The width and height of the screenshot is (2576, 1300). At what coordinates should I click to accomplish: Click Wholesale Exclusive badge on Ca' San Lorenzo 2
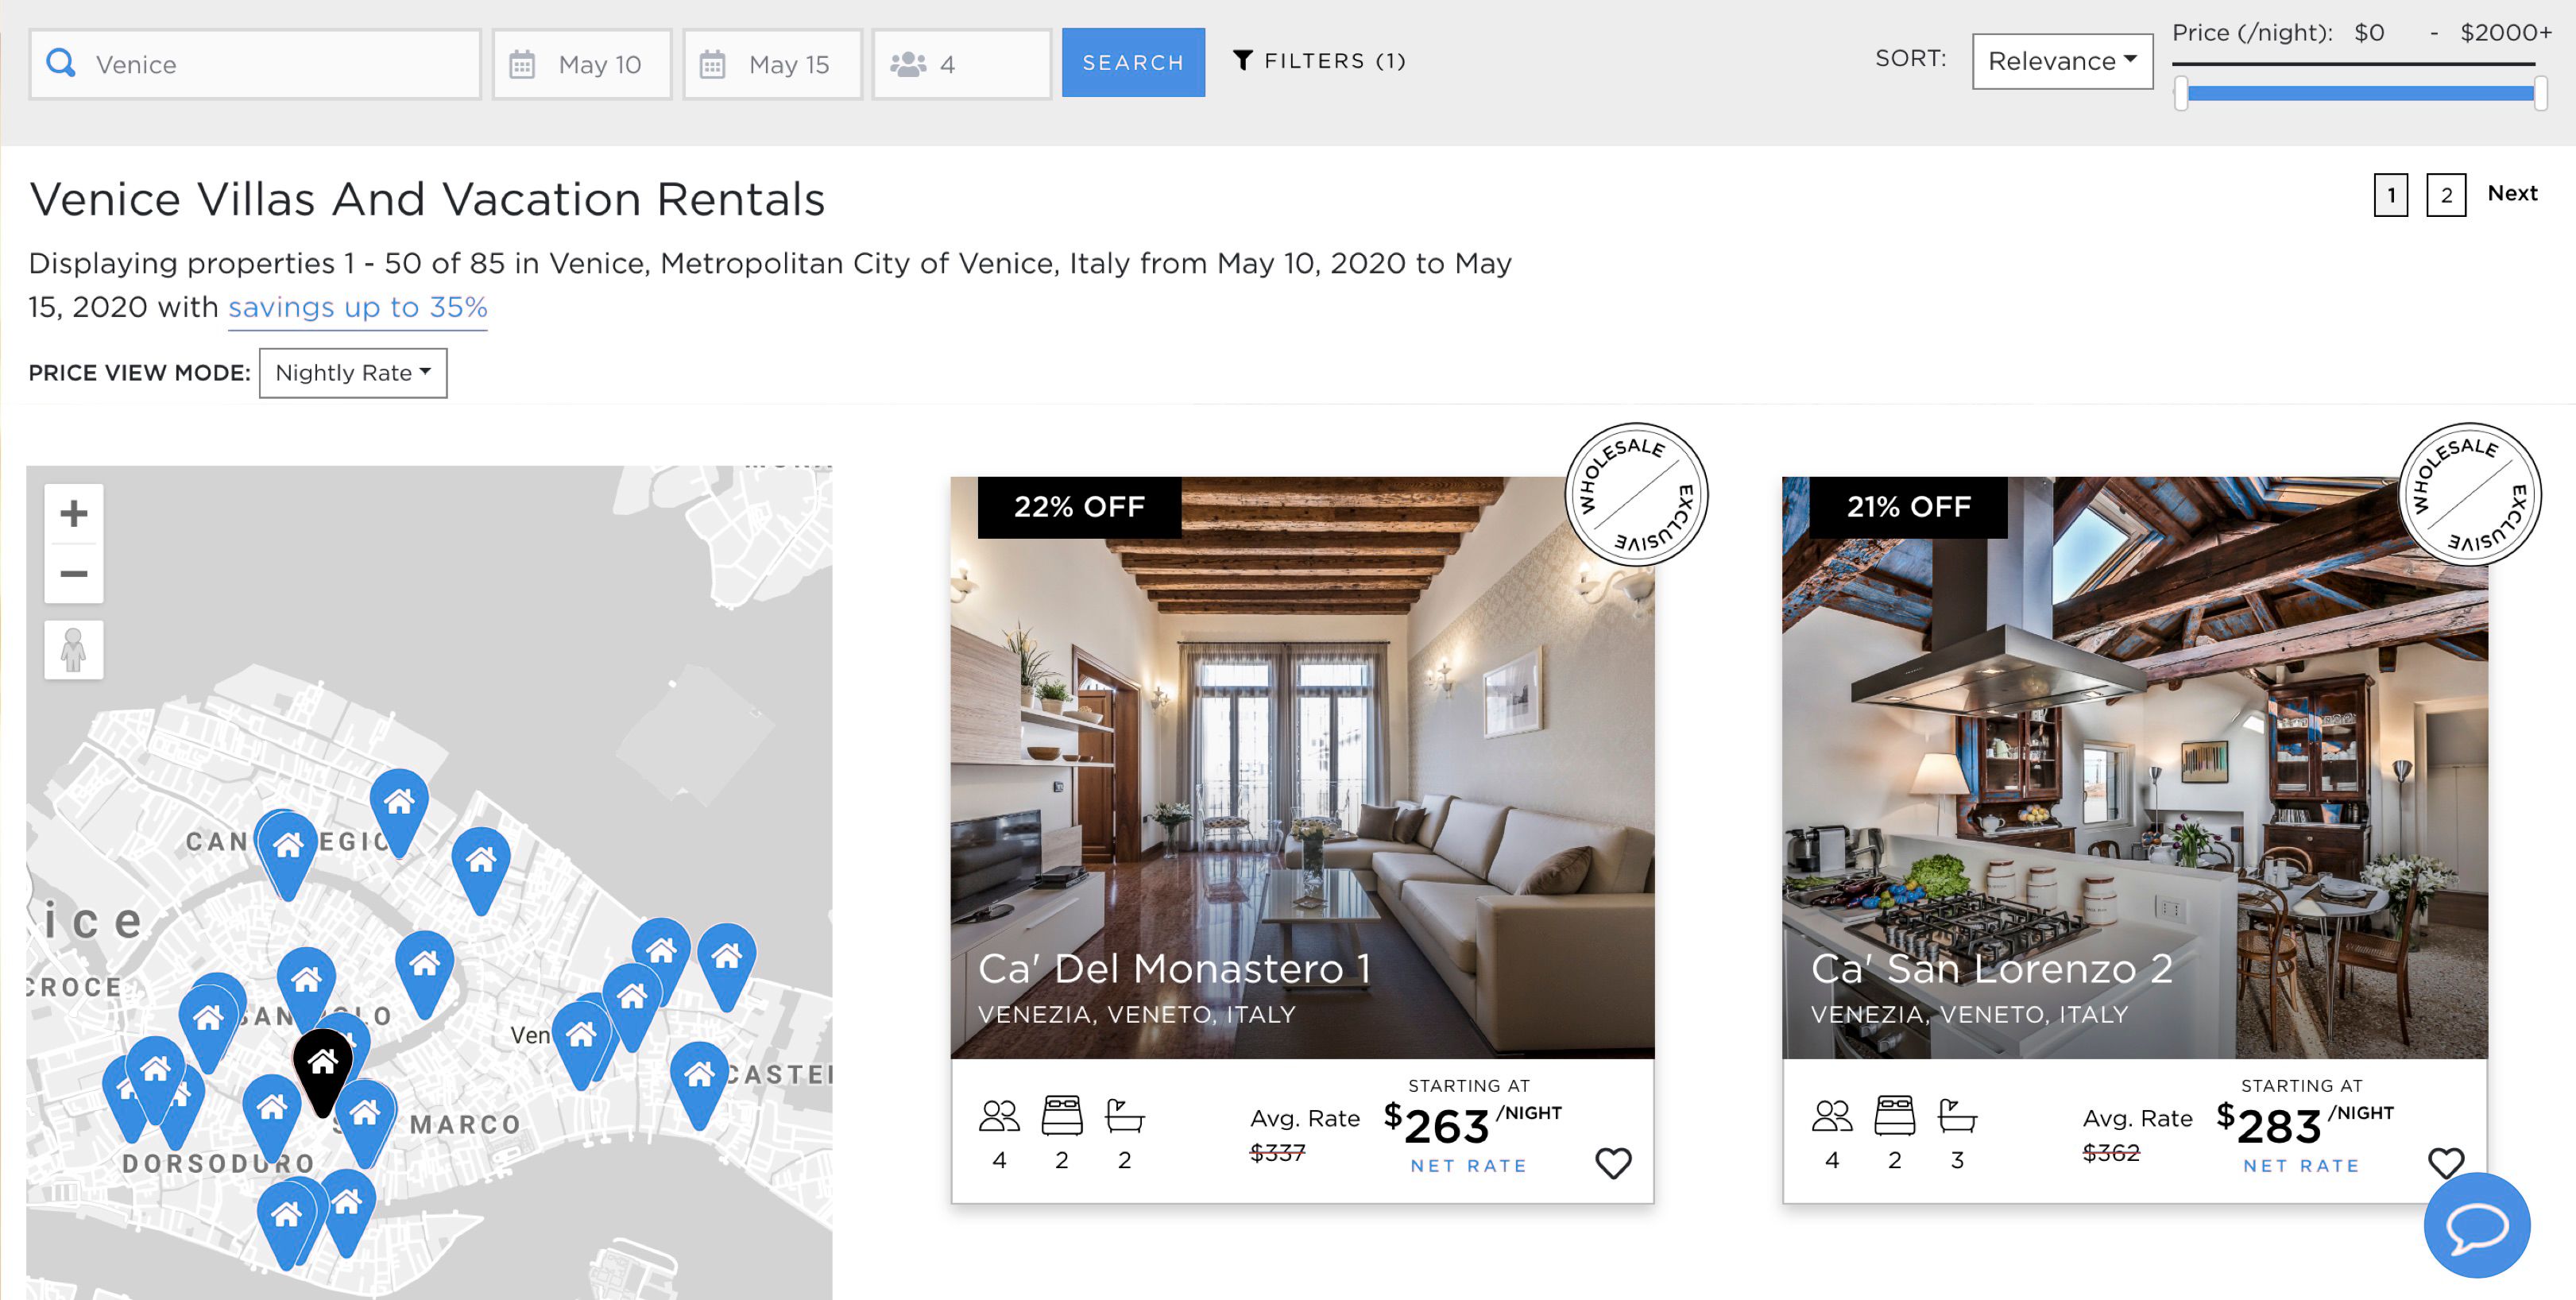[2469, 494]
